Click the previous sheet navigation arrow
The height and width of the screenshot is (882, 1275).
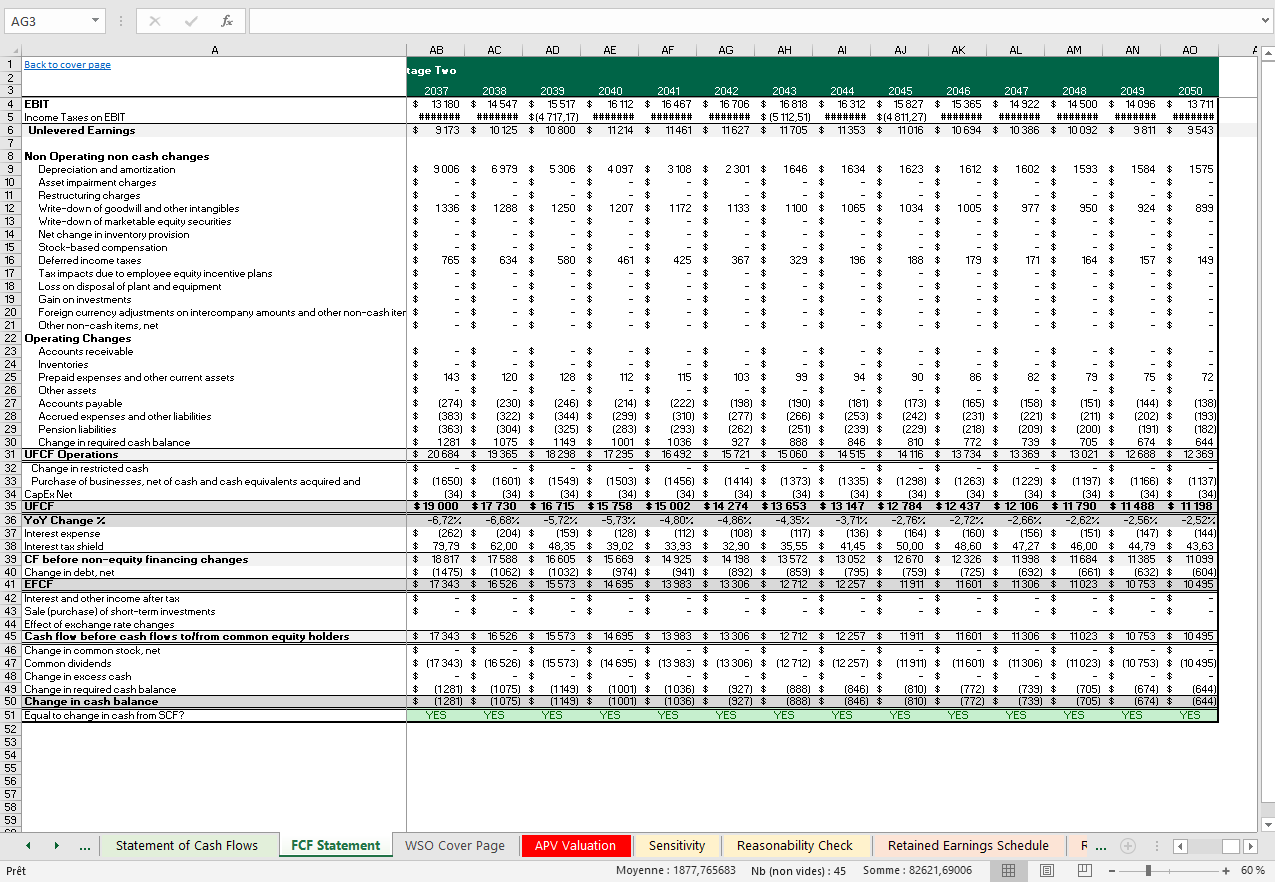coord(28,846)
